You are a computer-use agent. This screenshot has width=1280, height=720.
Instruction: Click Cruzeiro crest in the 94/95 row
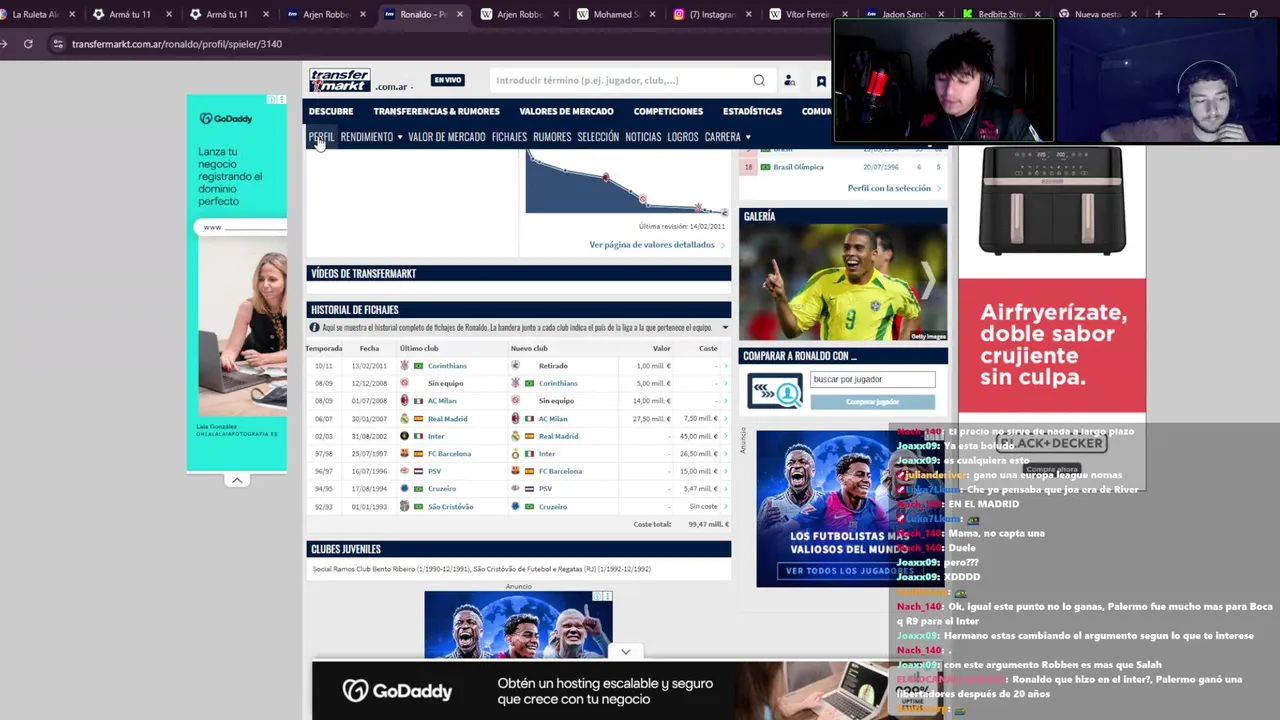405,489
